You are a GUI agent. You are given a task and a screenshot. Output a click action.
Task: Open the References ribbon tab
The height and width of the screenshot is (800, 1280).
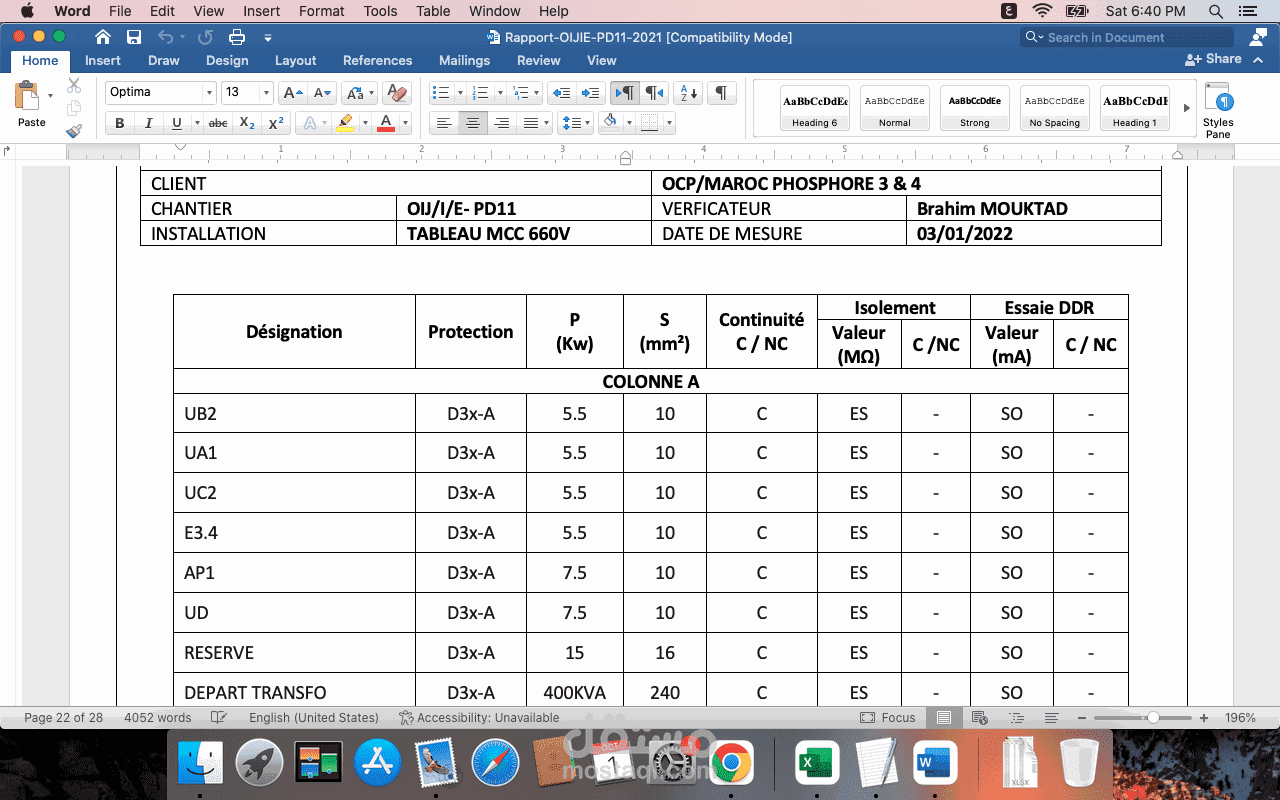[x=377, y=60]
